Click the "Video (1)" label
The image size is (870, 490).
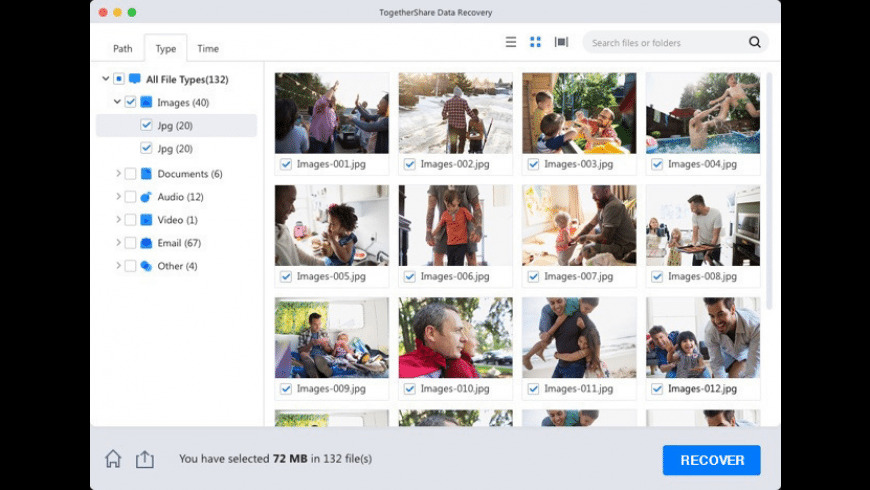click(178, 220)
